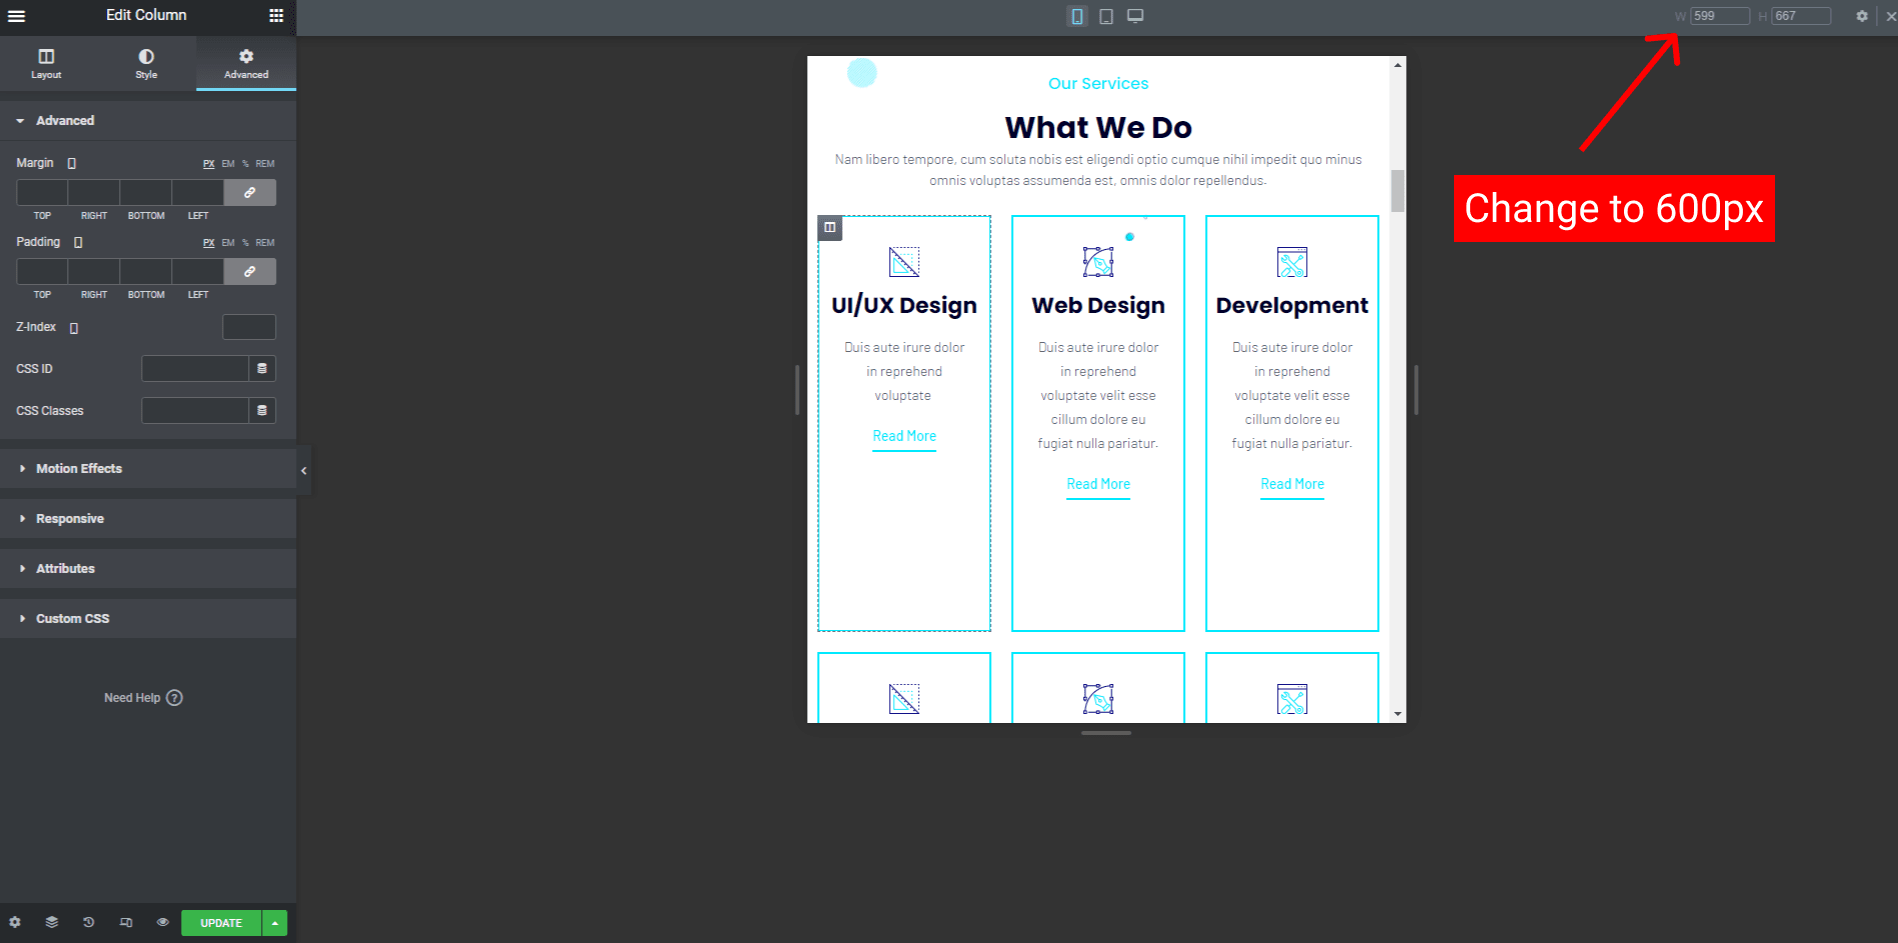Grab the right preview resize handle
This screenshot has width=1898, height=943.
1416,390
